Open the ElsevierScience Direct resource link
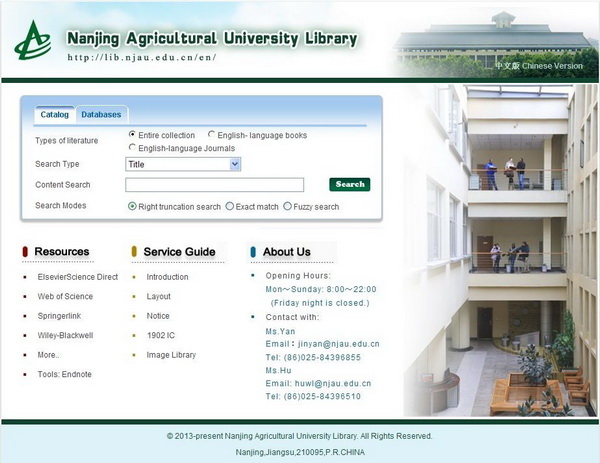 (78, 277)
